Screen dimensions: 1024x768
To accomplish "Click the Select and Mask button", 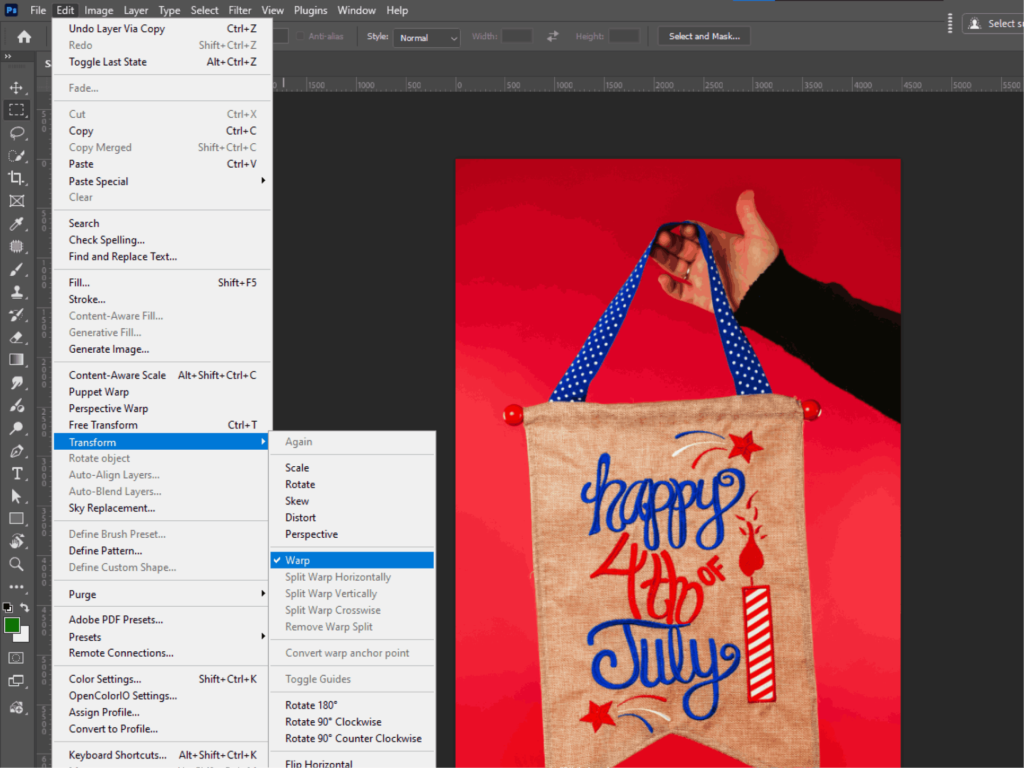I will point(704,37).
